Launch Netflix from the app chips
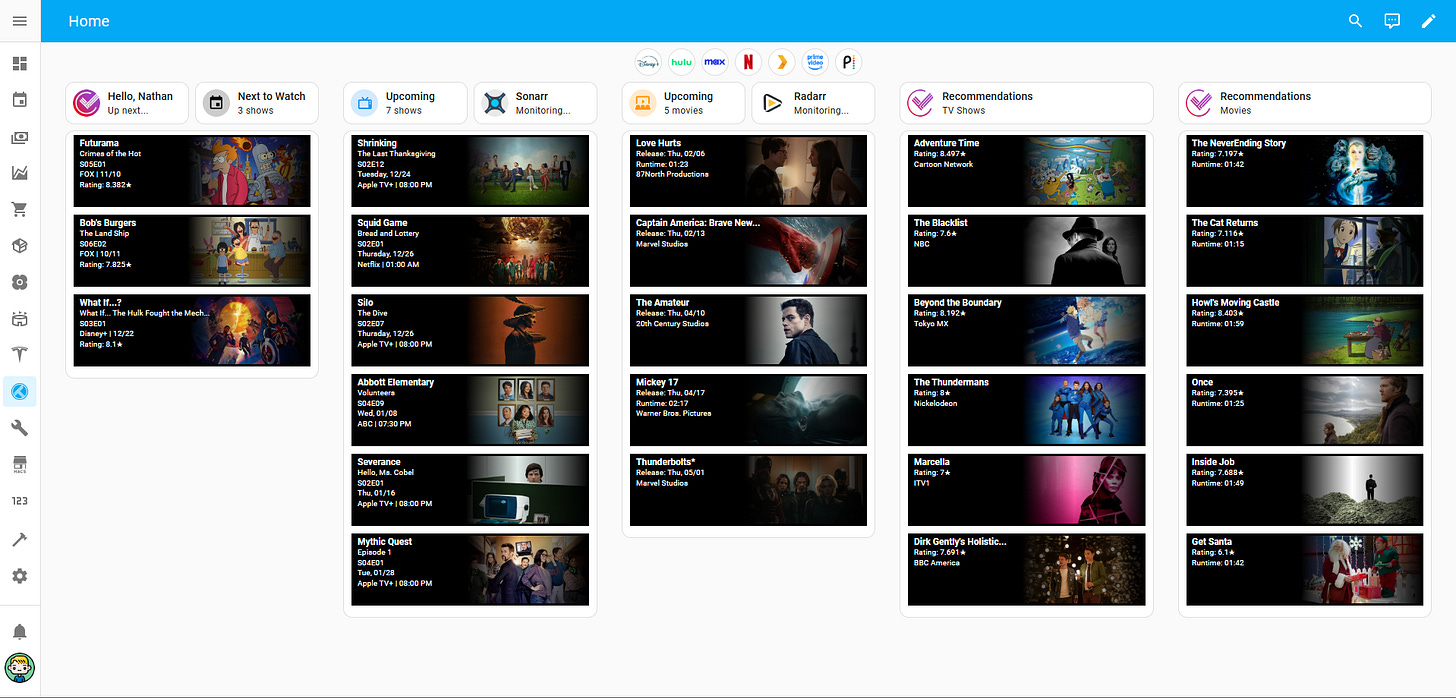Viewport: 1456px width, 698px height. pos(748,62)
